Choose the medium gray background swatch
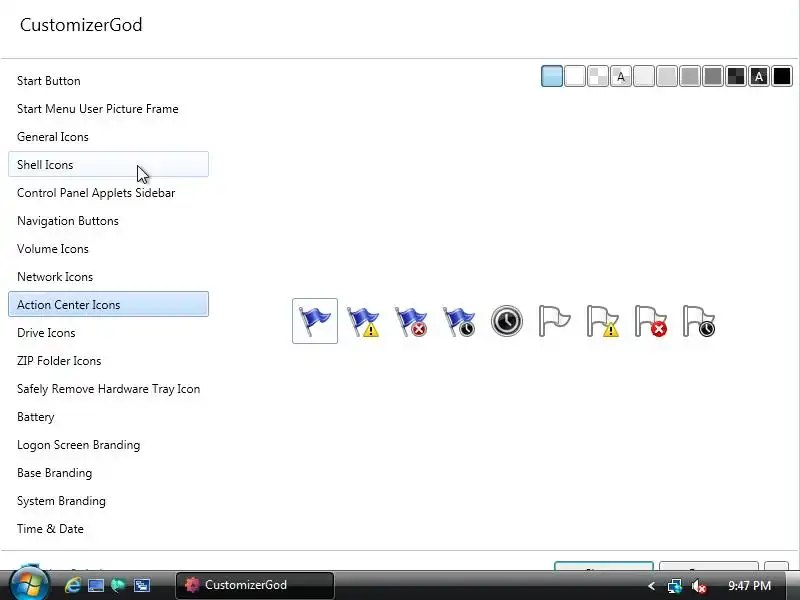Screen dimensions: 800x600 (x=690, y=77)
